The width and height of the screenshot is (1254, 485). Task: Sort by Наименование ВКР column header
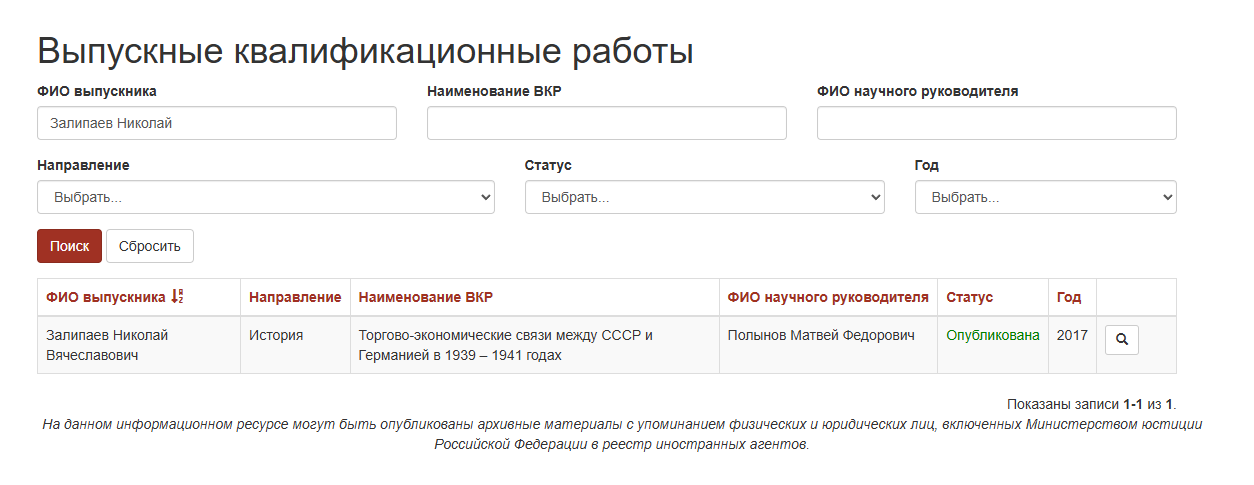(426, 297)
